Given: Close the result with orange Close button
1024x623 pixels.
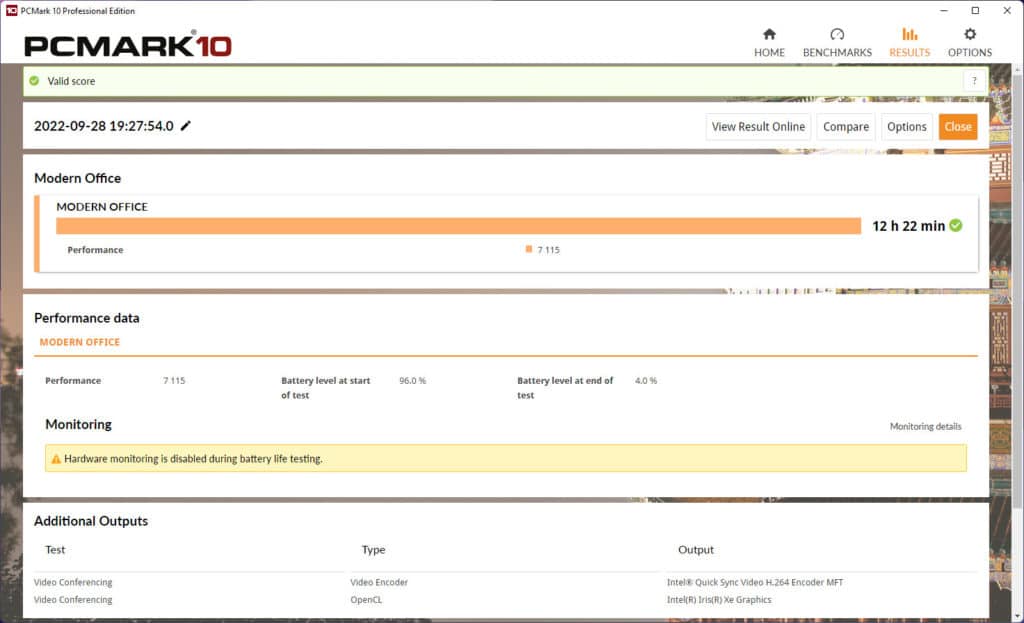Looking at the screenshot, I should [957, 127].
